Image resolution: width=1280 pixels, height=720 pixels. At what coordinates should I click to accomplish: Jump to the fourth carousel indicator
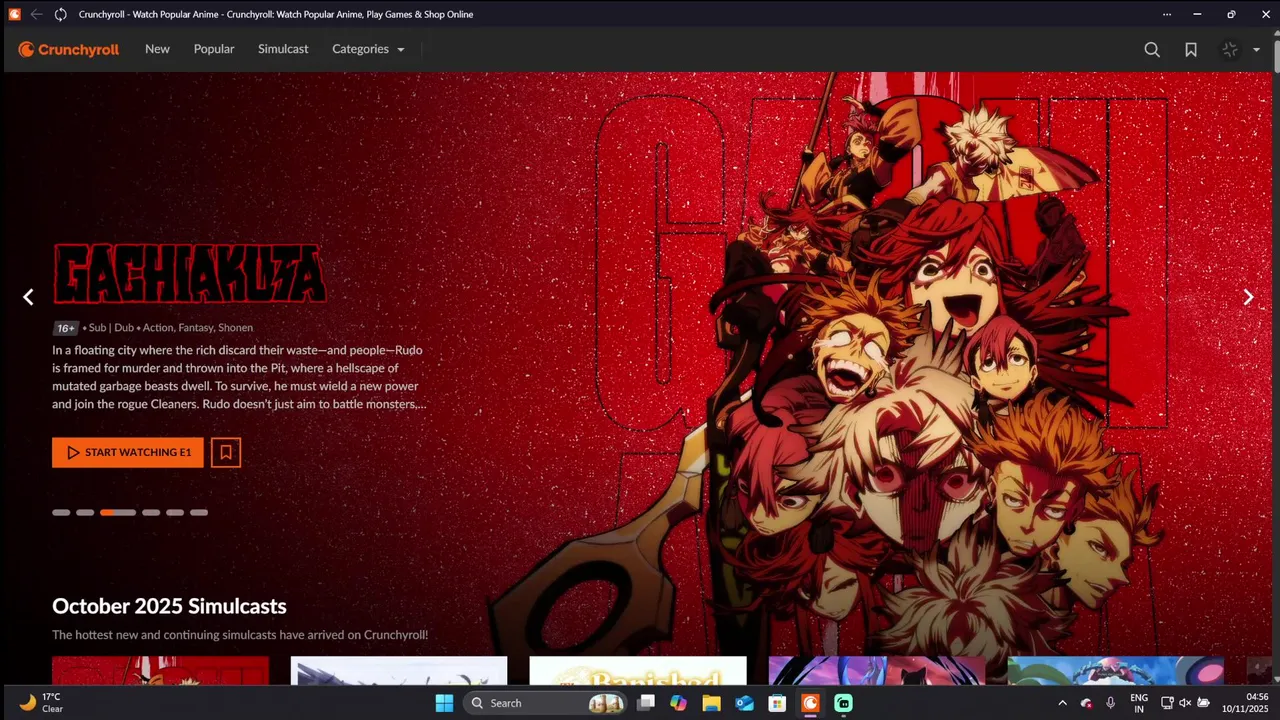click(151, 512)
